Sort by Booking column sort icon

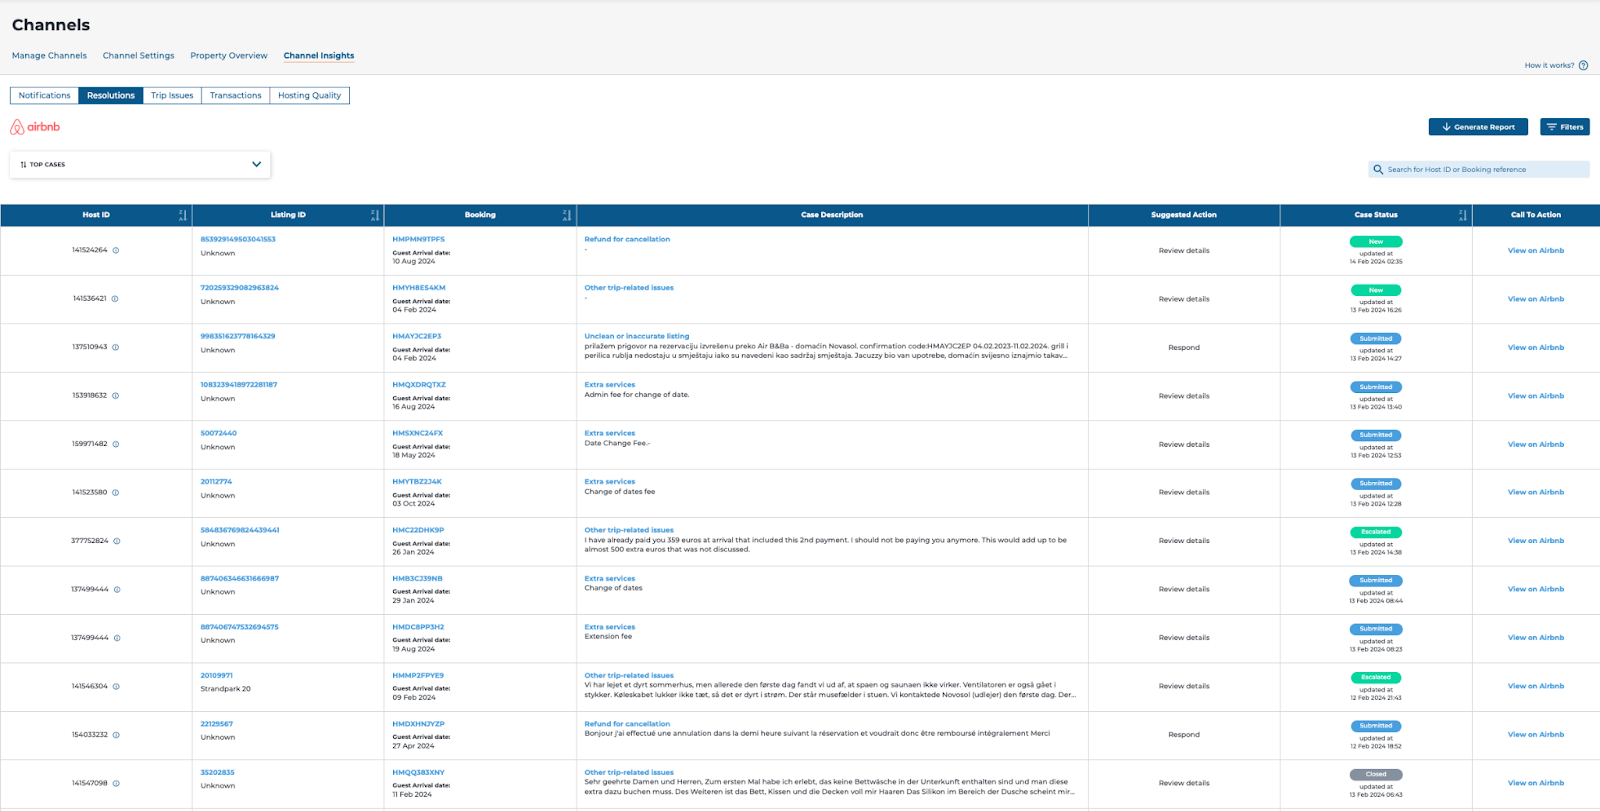click(566, 215)
